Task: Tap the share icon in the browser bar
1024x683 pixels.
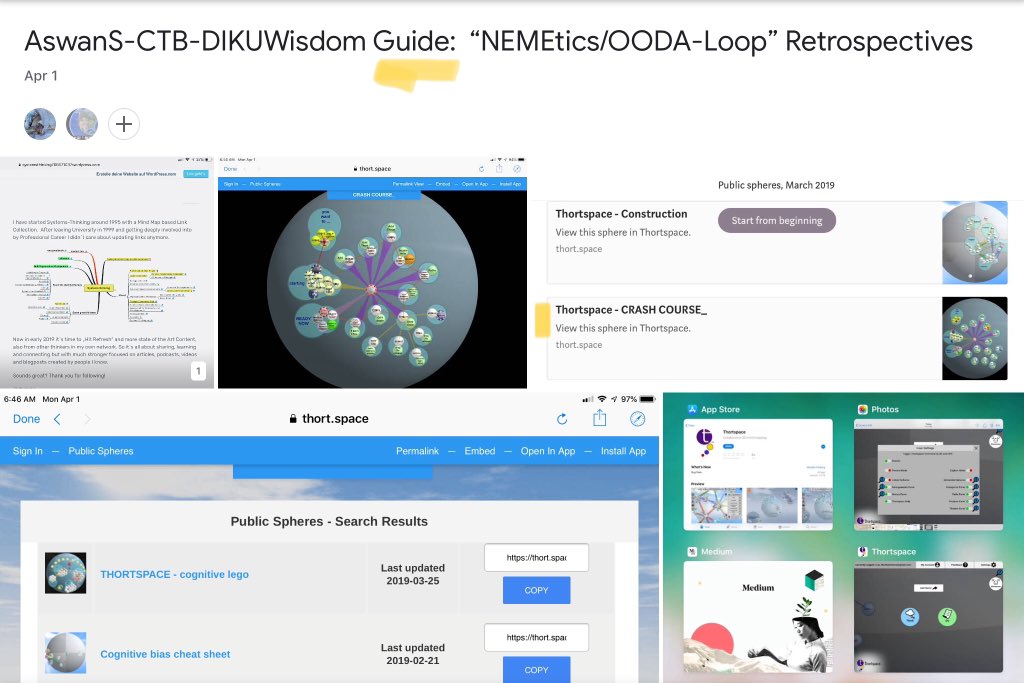Action: [600, 418]
